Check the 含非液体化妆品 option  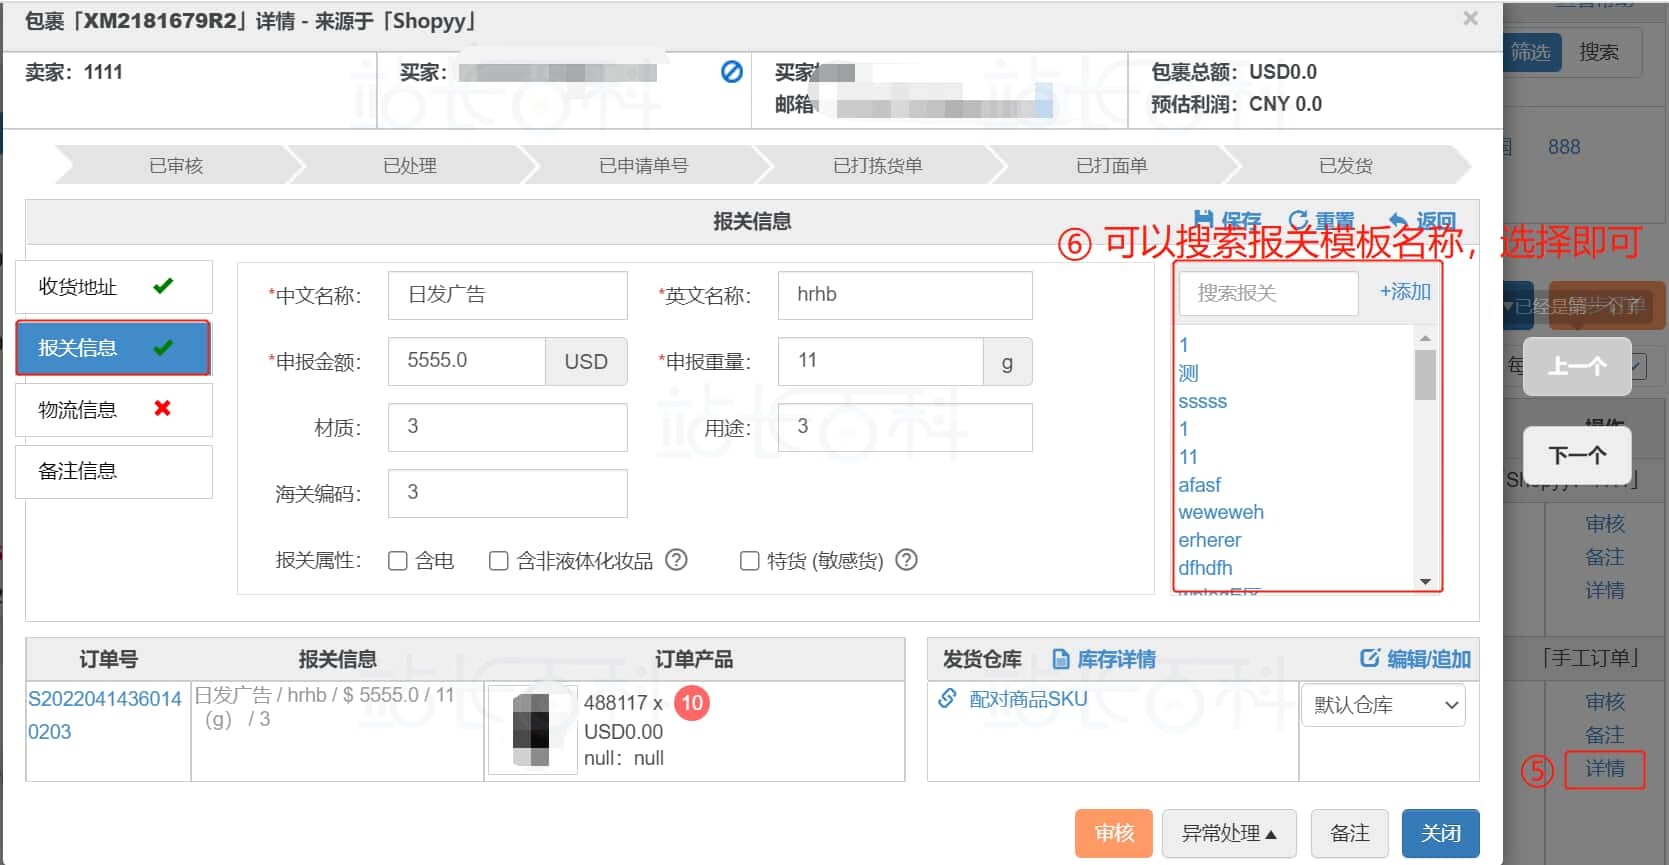pyautogui.click(x=498, y=561)
